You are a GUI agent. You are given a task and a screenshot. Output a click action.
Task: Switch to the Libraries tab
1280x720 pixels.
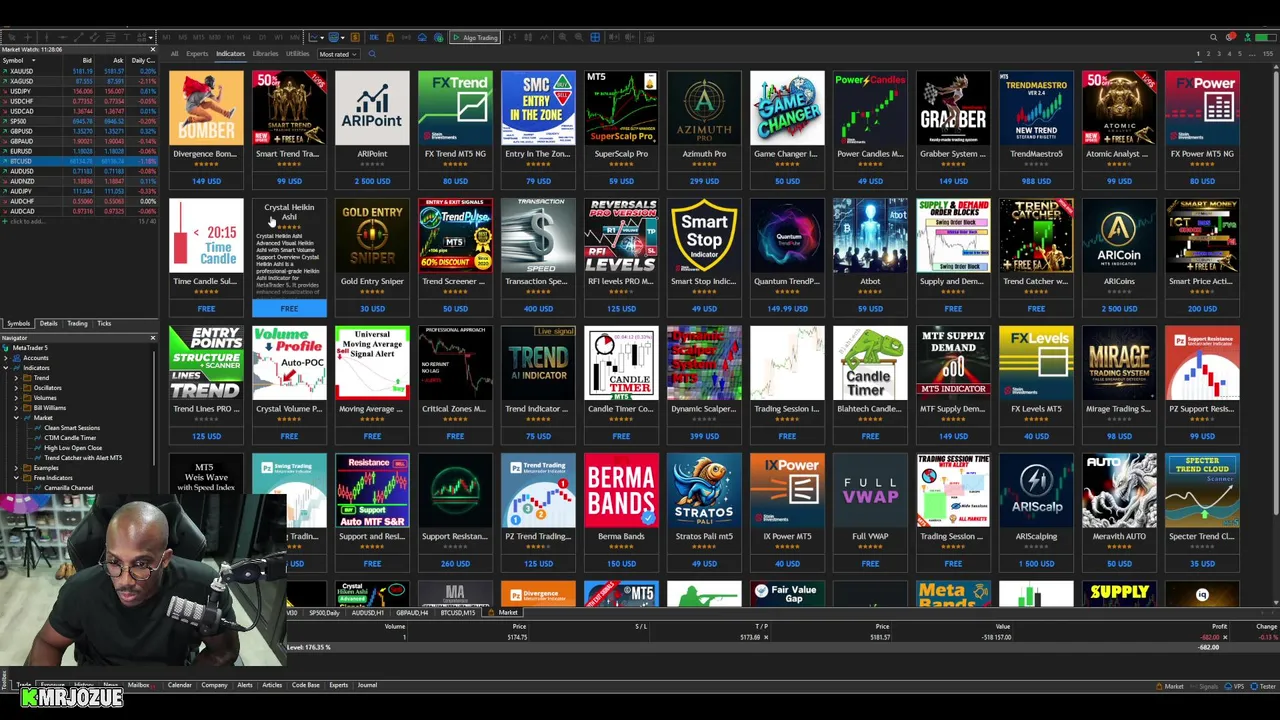[x=265, y=54]
